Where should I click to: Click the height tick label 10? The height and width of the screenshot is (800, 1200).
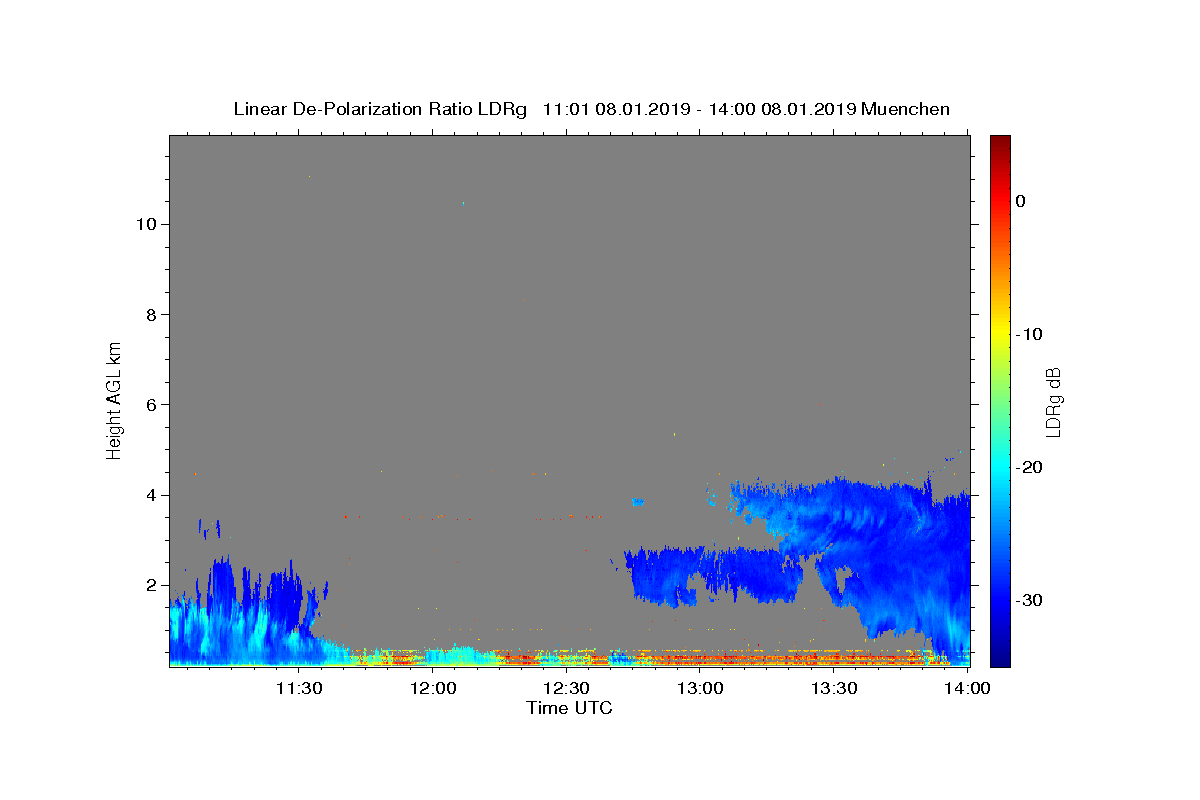(146, 224)
